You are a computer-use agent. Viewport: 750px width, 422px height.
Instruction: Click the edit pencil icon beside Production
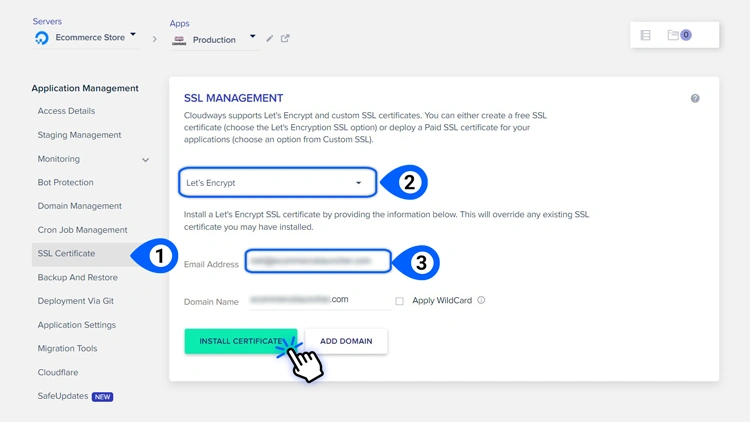pyautogui.click(x=270, y=39)
